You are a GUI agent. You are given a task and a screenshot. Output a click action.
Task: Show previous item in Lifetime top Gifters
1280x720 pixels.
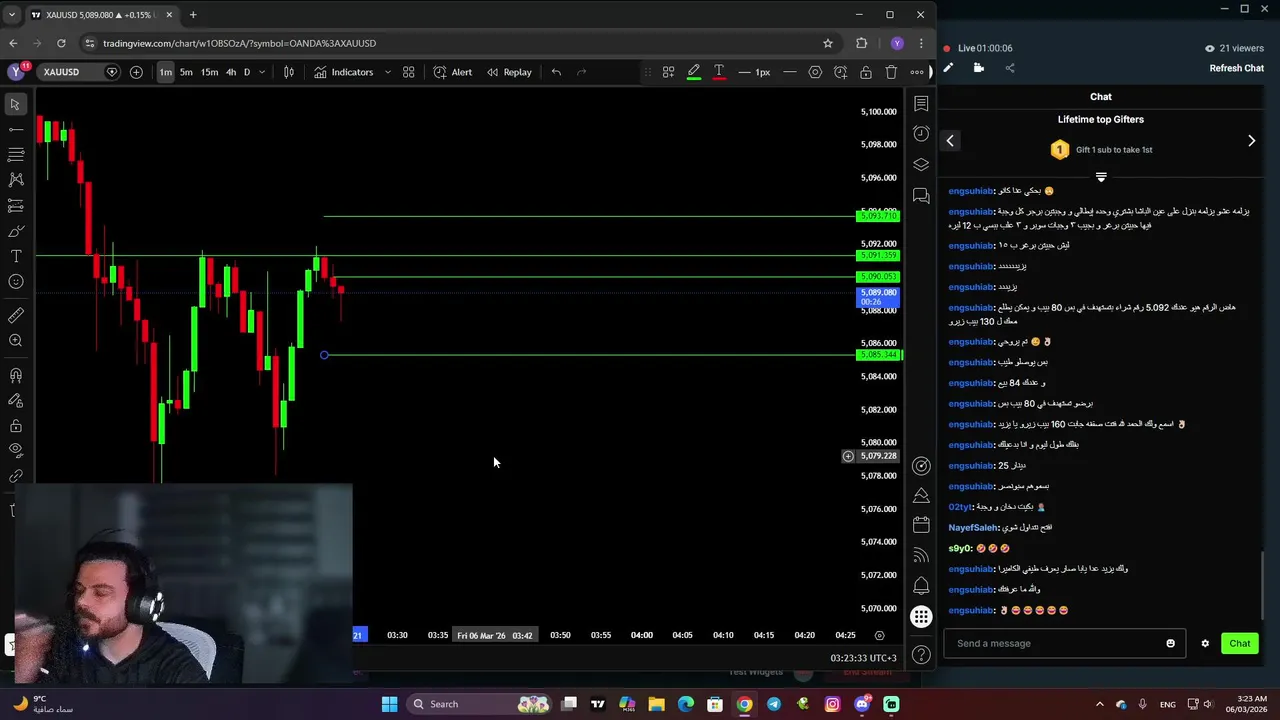950,141
